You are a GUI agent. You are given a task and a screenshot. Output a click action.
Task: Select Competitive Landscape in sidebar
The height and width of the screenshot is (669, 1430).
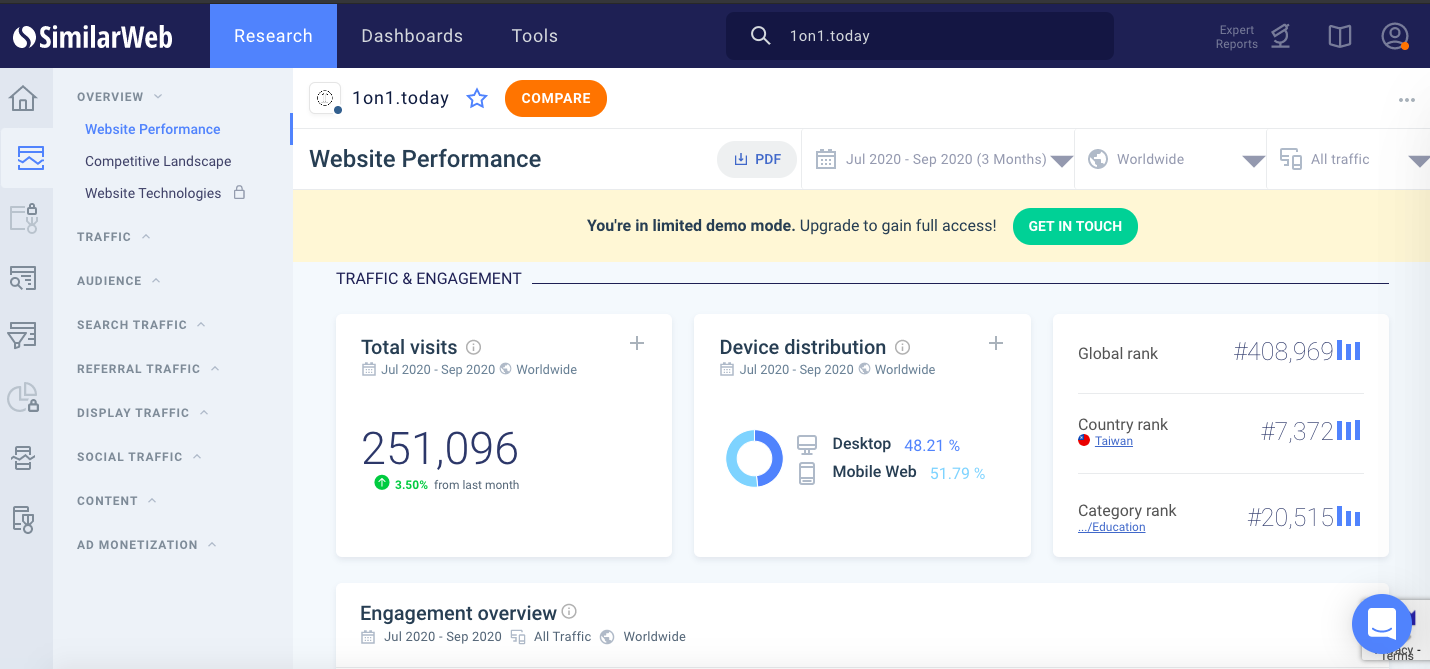pyautogui.click(x=158, y=161)
